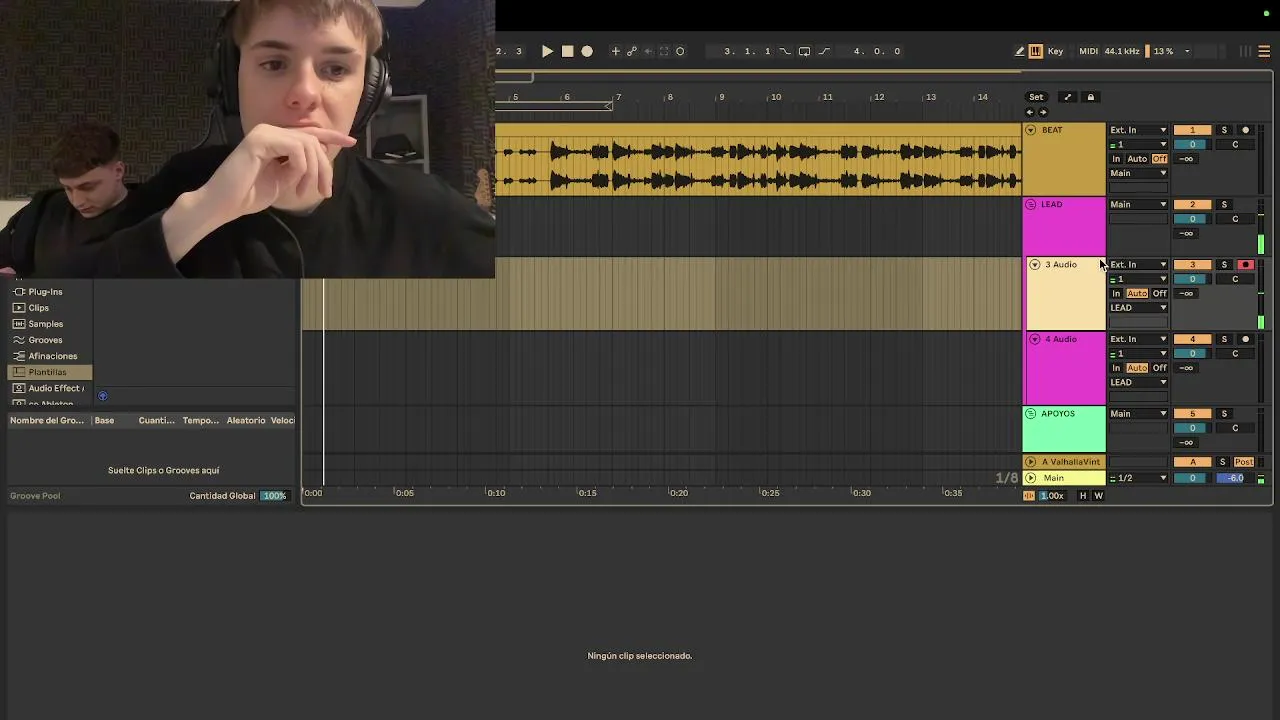Open LEAD group output Main dropdown

pyautogui.click(x=1138, y=204)
